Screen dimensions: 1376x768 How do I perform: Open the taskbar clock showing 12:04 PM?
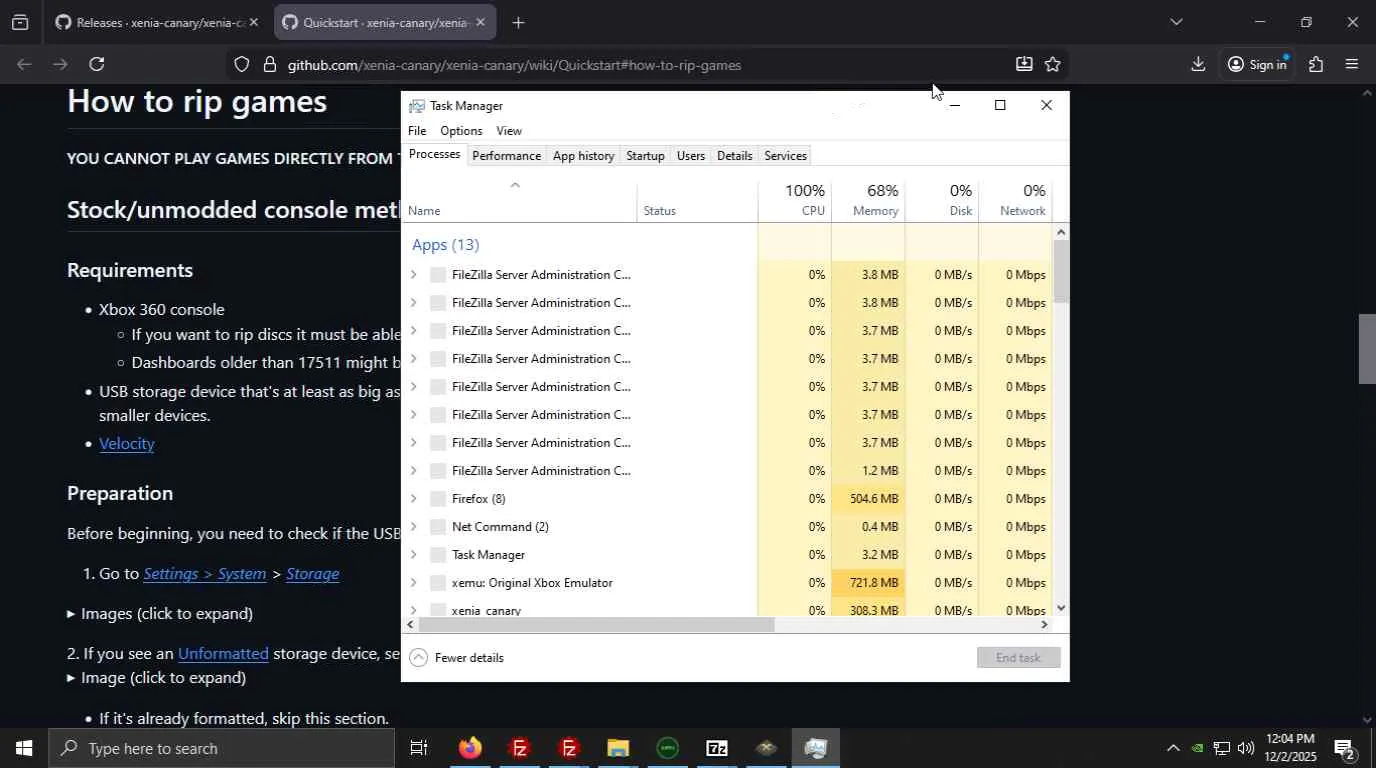click(1290, 748)
